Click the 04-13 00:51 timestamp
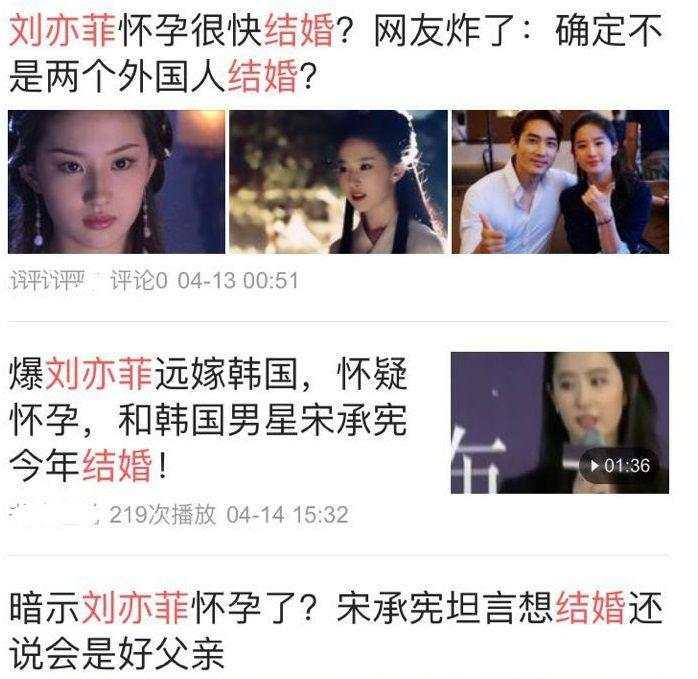This screenshot has height=679, width=698. pos(238,281)
